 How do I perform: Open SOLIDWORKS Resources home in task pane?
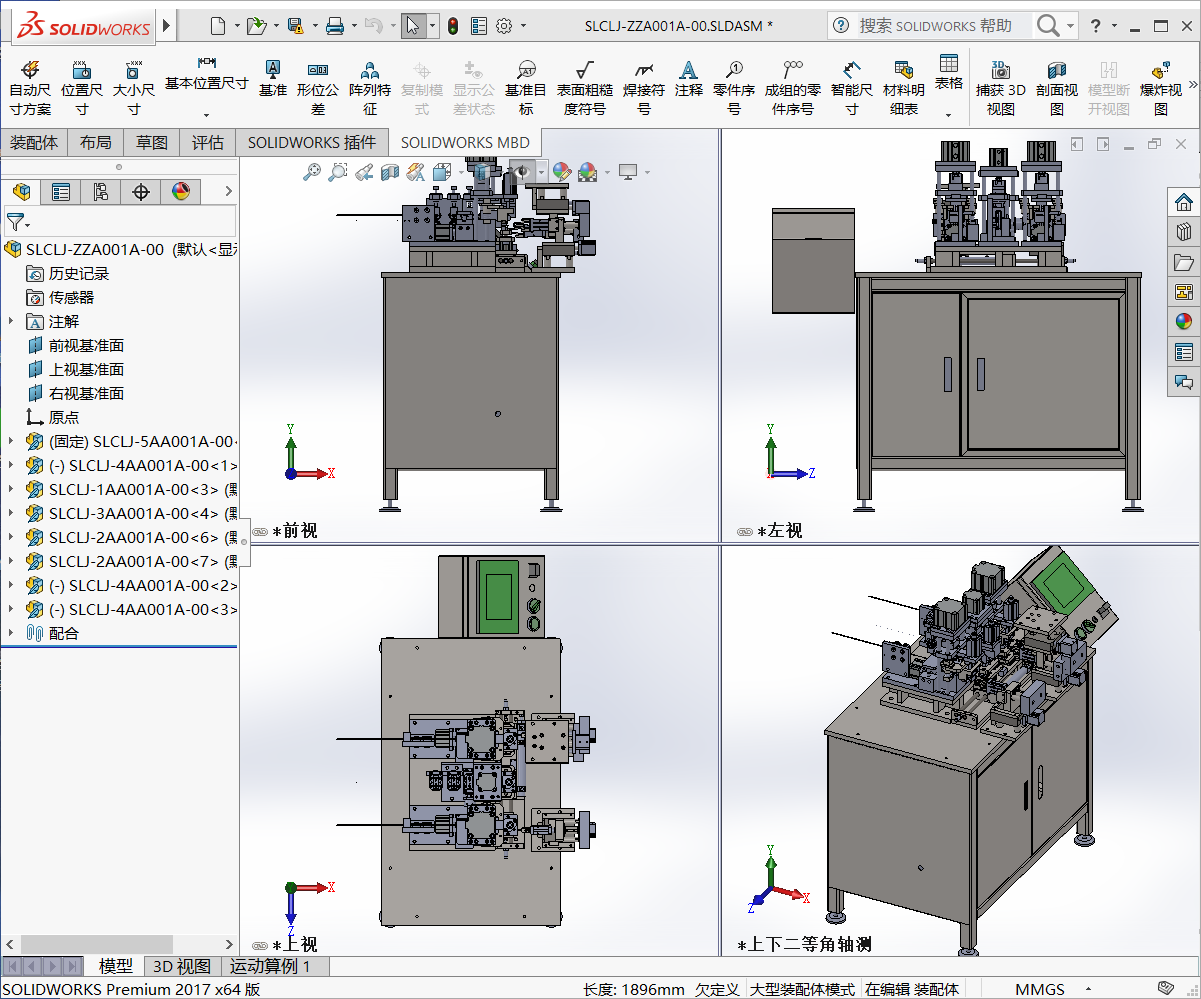1184,203
